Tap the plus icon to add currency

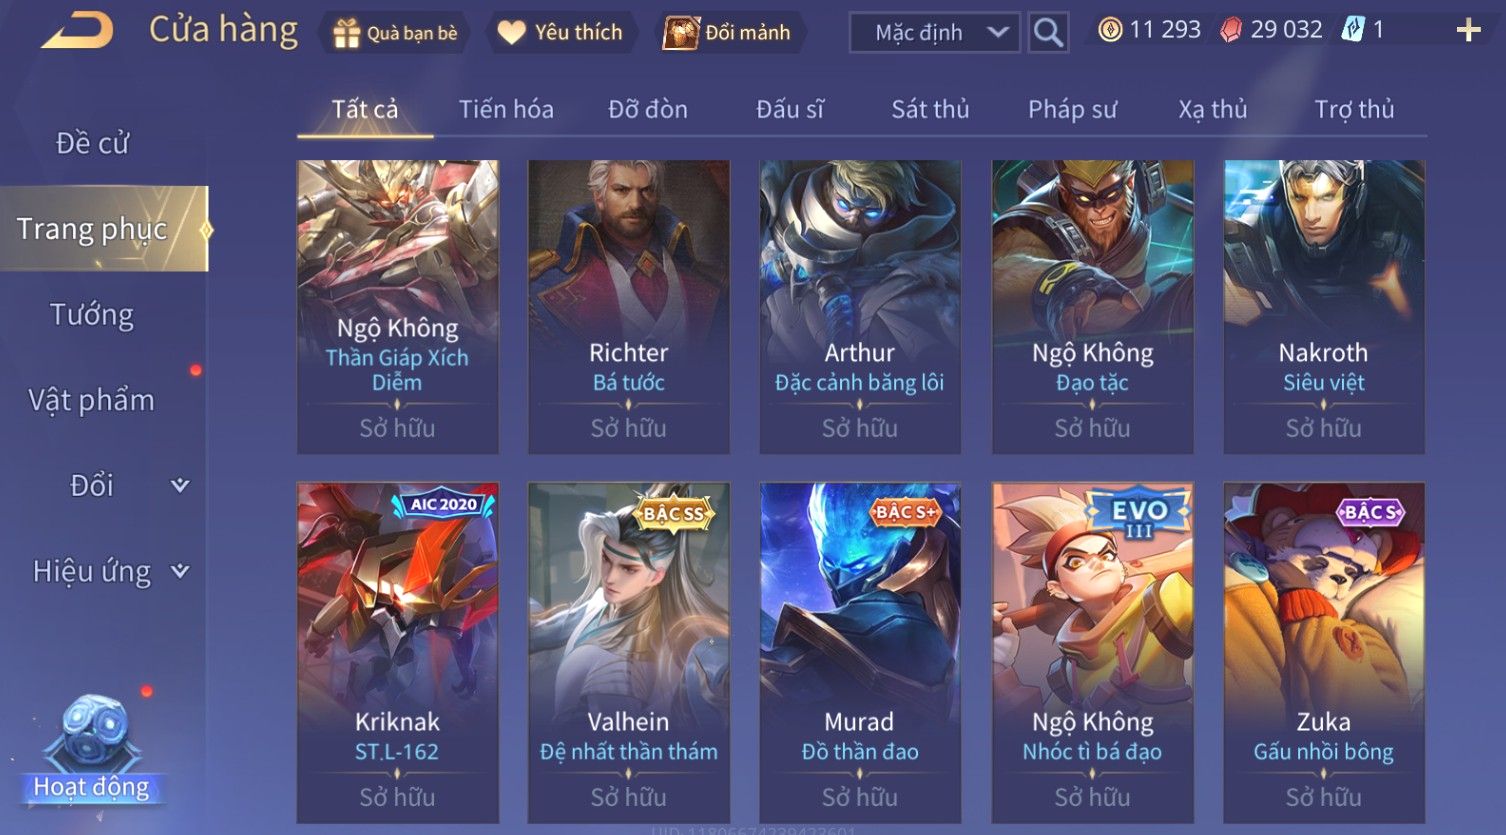click(1468, 30)
